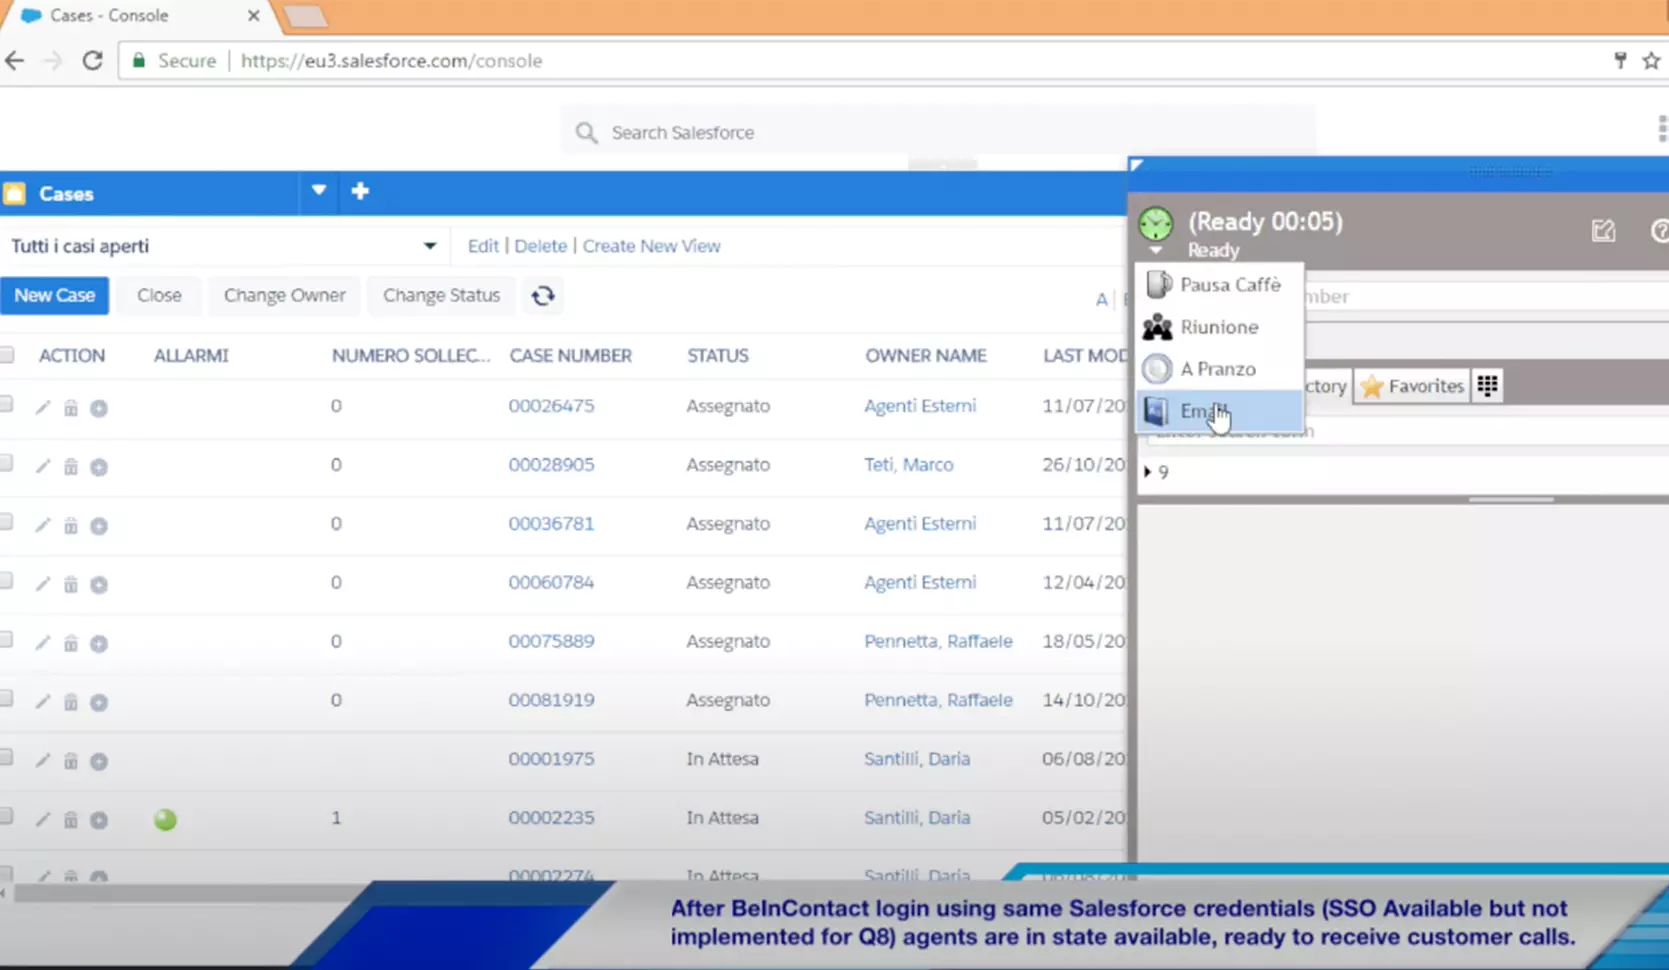Open owner Pennetta, Raffaele for case 00081919
1669x970 pixels.
[x=938, y=700]
